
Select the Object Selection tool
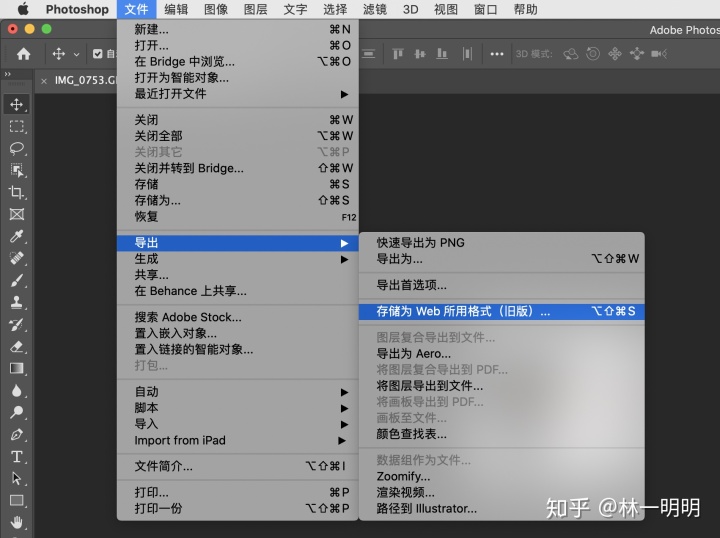(17, 170)
